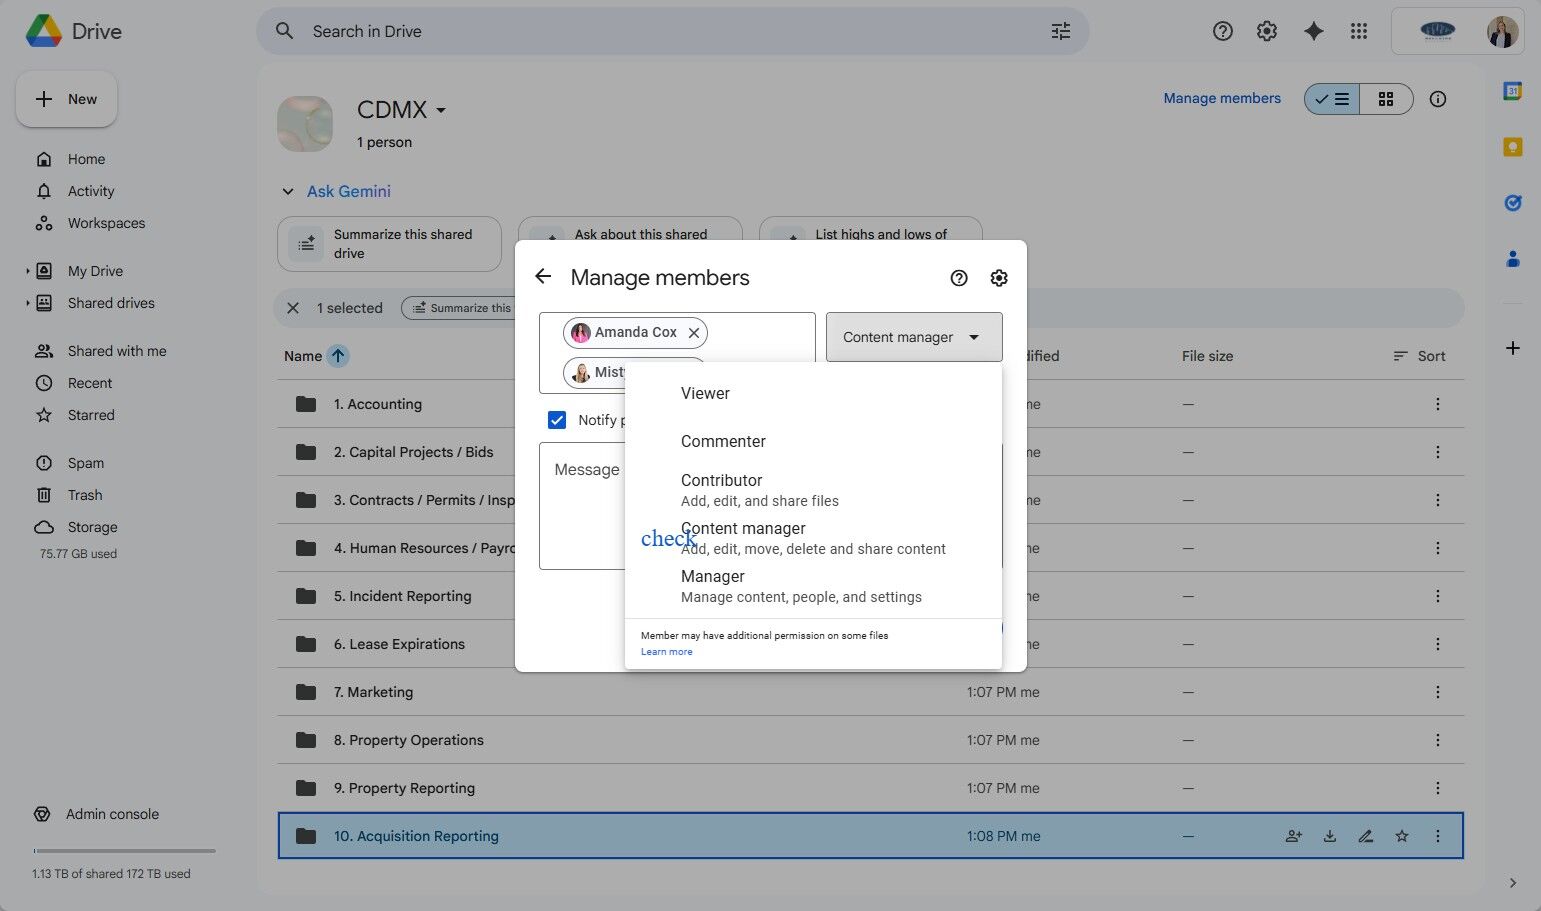Open help icon in Manage members dialog
Viewport: 1541px width, 911px height.
click(x=958, y=278)
